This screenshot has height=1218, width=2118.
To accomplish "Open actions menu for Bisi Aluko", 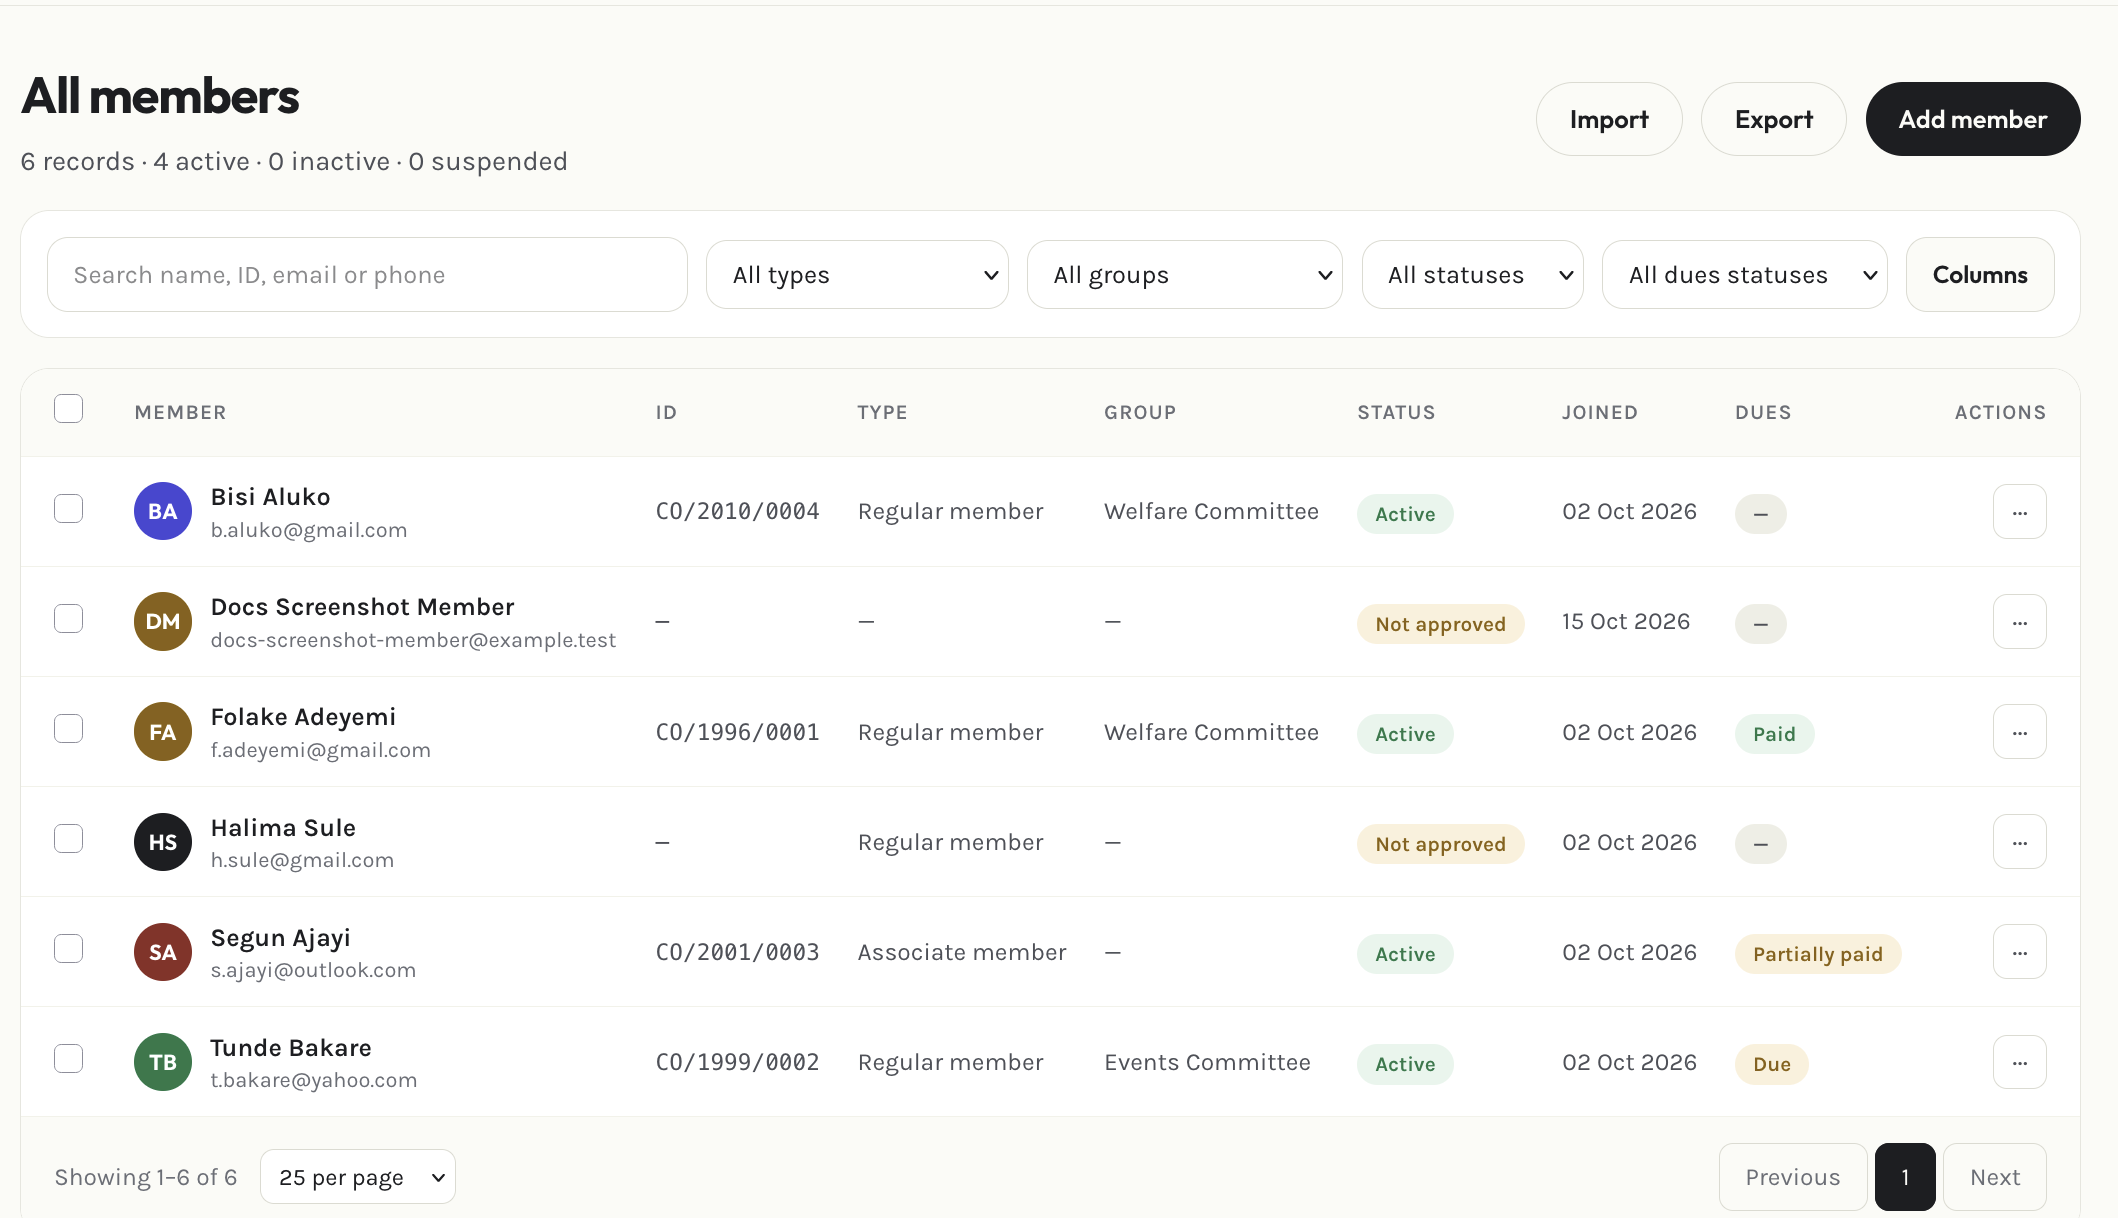I will pos(2019,512).
